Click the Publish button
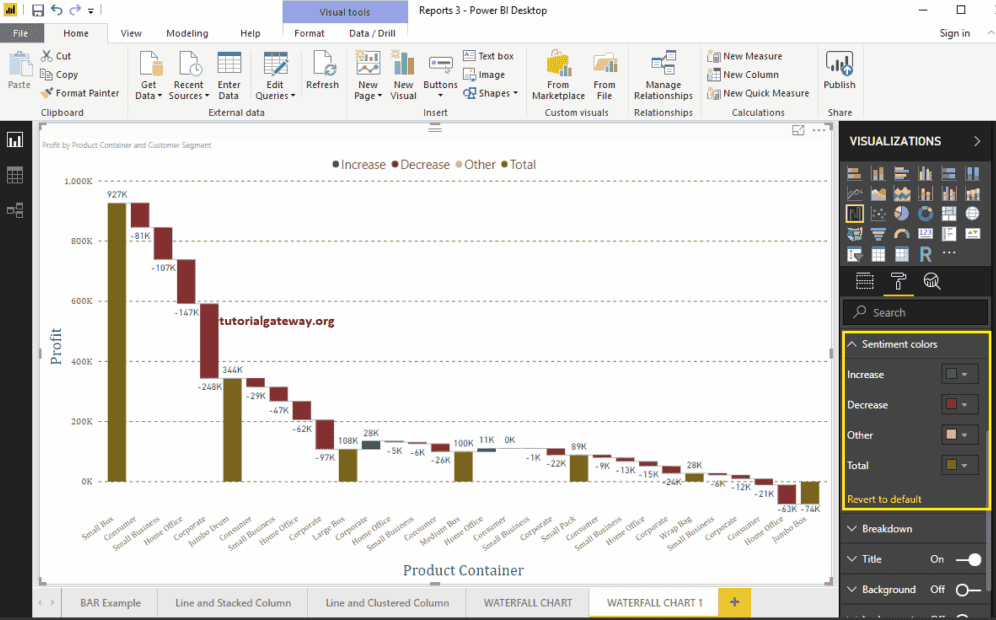The width and height of the screenshot is (996, 620). tap(839, 70)
